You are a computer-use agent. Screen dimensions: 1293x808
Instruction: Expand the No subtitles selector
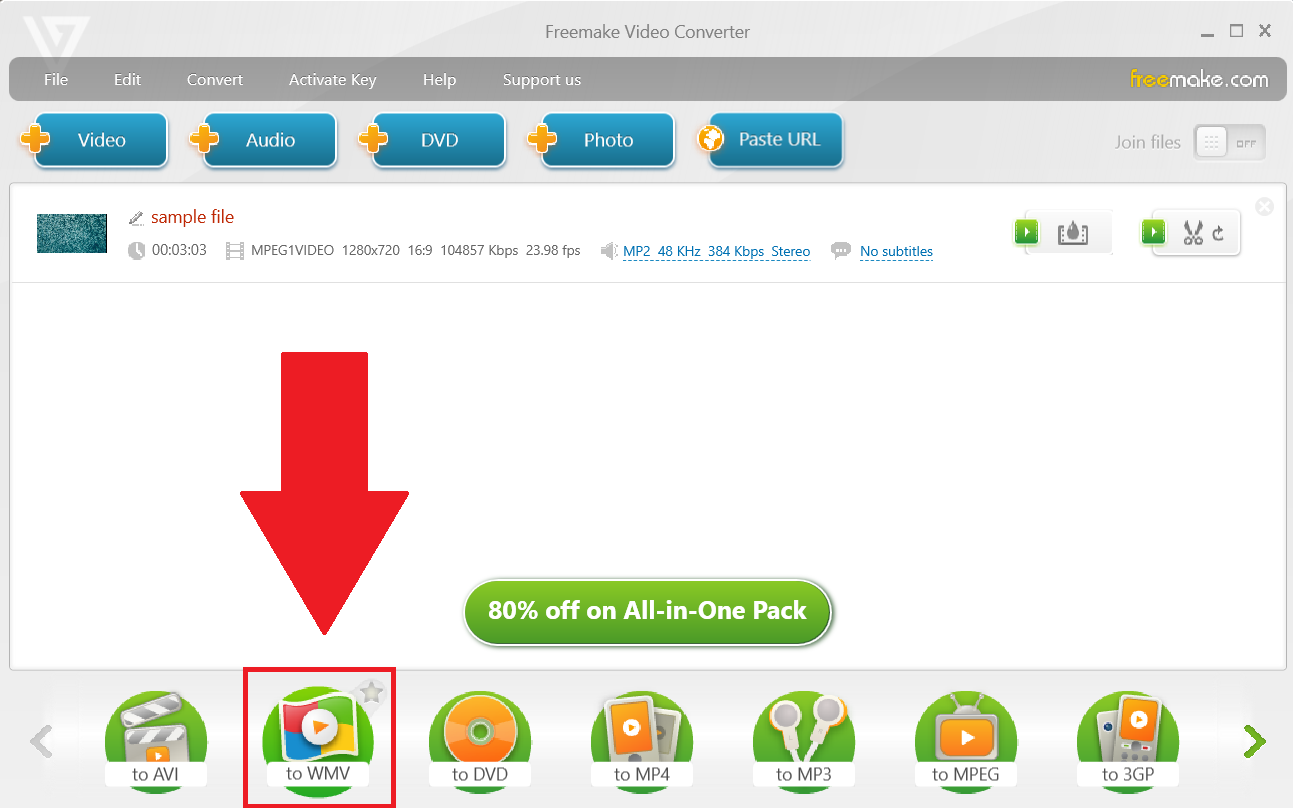click(896, 251)
